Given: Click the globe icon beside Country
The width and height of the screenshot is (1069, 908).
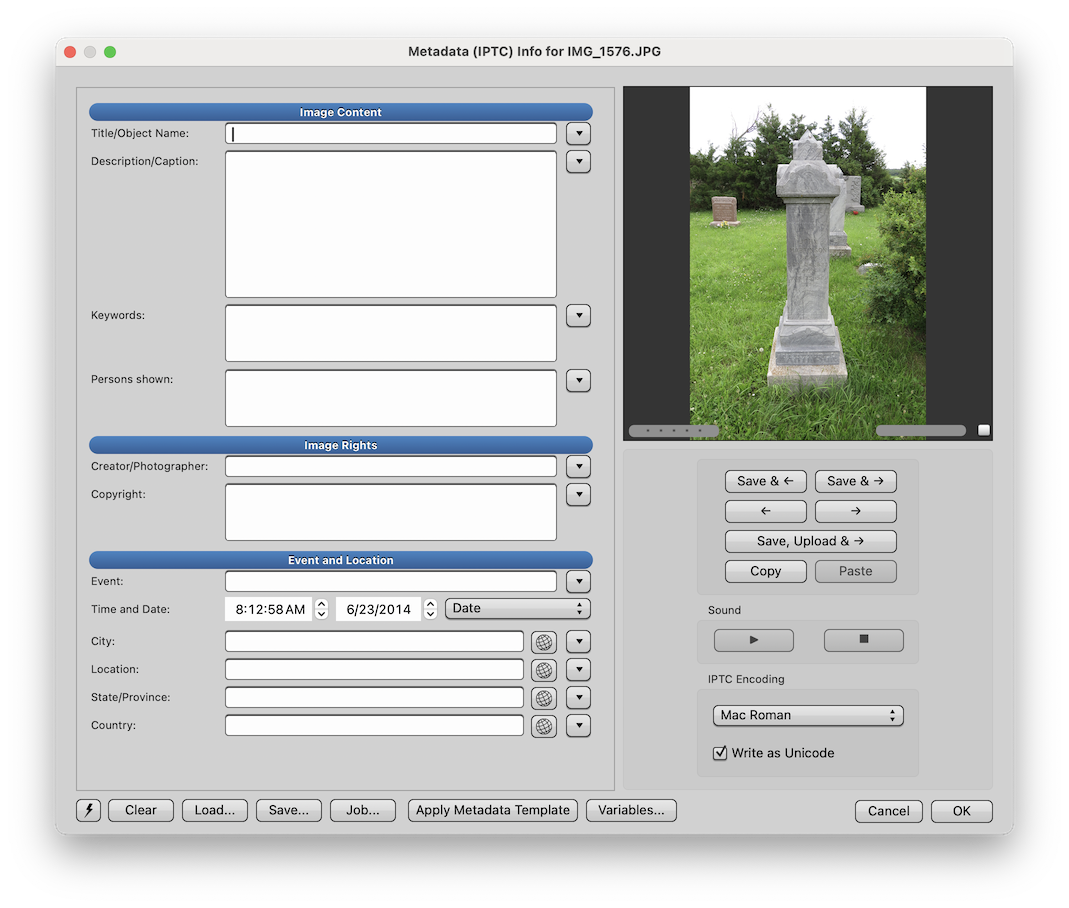Looking at the screenshot, I should [x=543, y=726].
